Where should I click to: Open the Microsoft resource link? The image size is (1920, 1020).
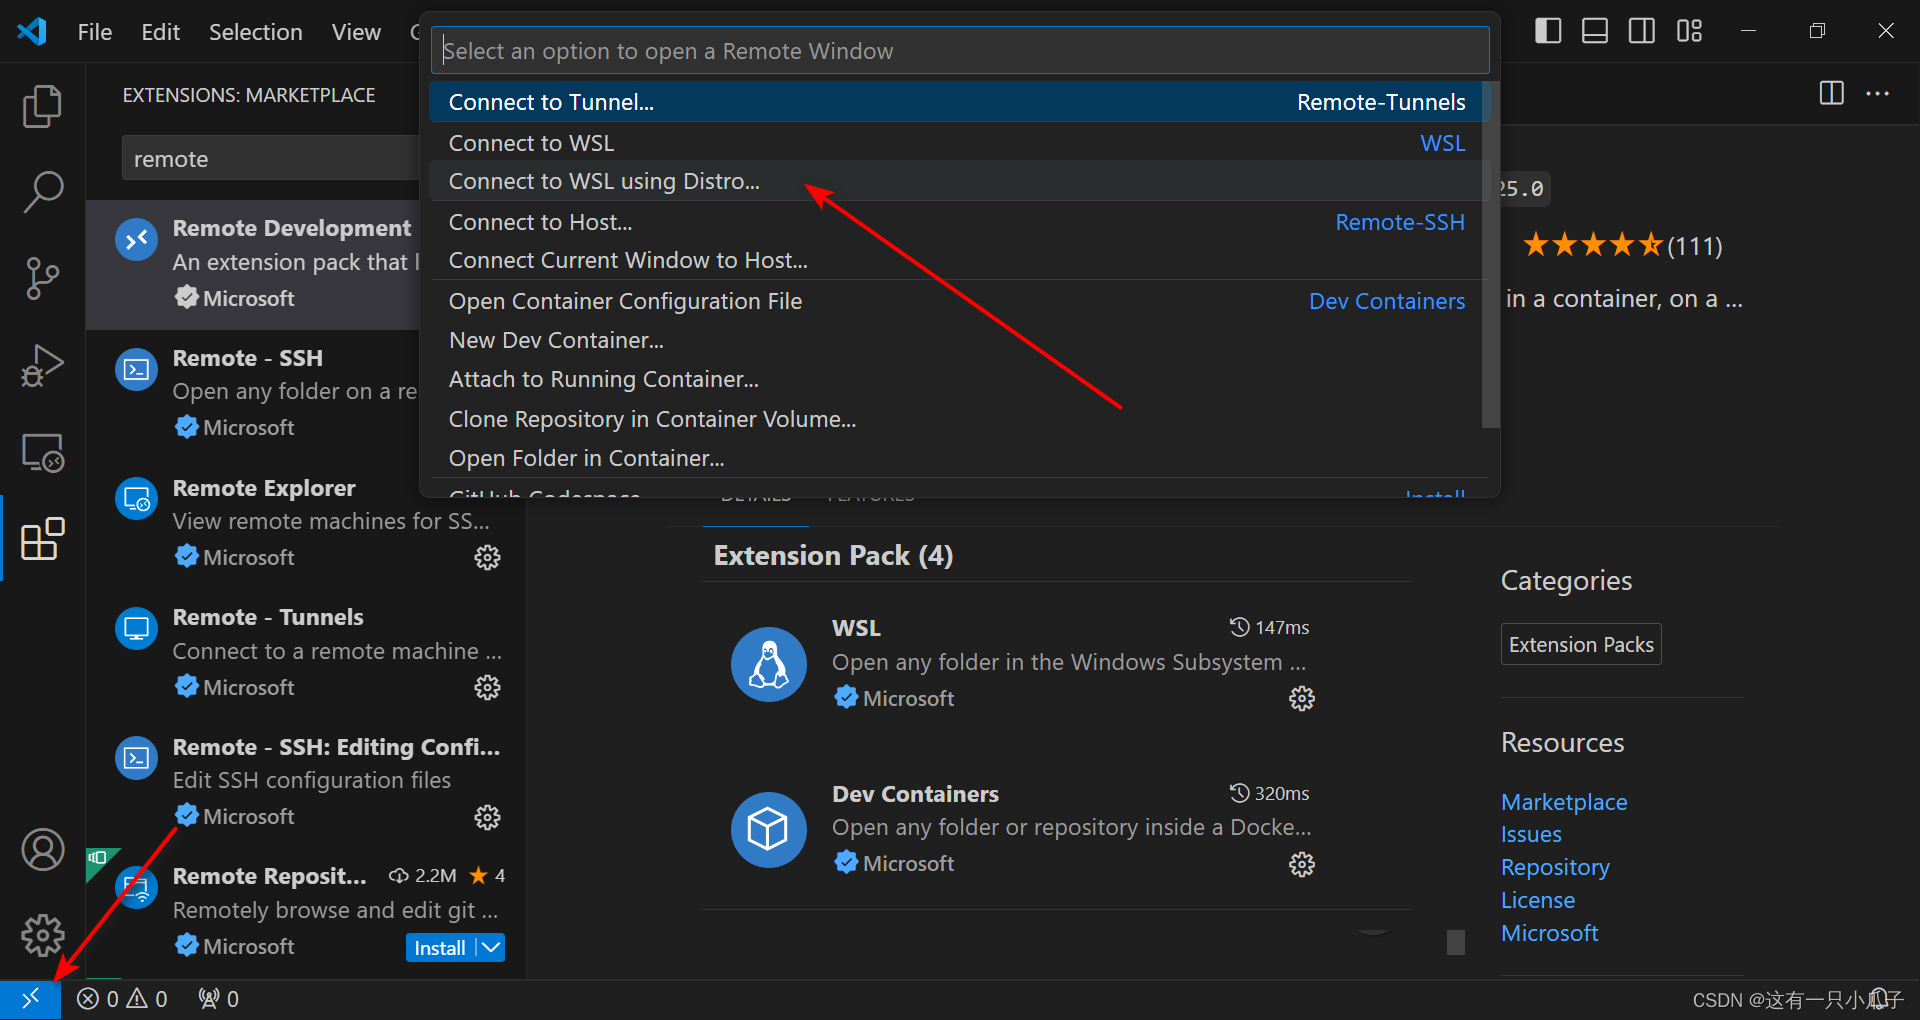click(1549, 934)
